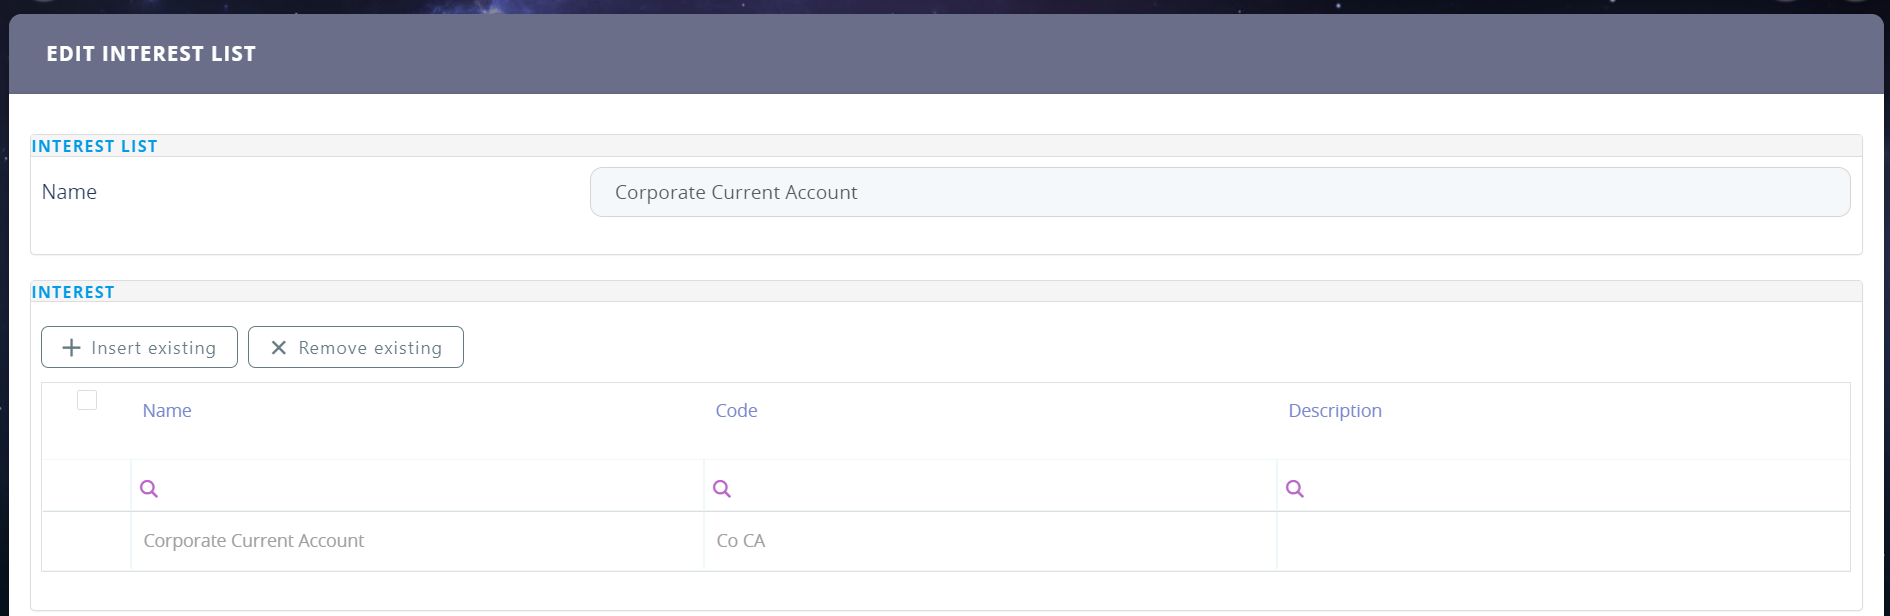Click the Name column search icon
The width and height of the screenshot is (1890, 616).
[149, 489]
